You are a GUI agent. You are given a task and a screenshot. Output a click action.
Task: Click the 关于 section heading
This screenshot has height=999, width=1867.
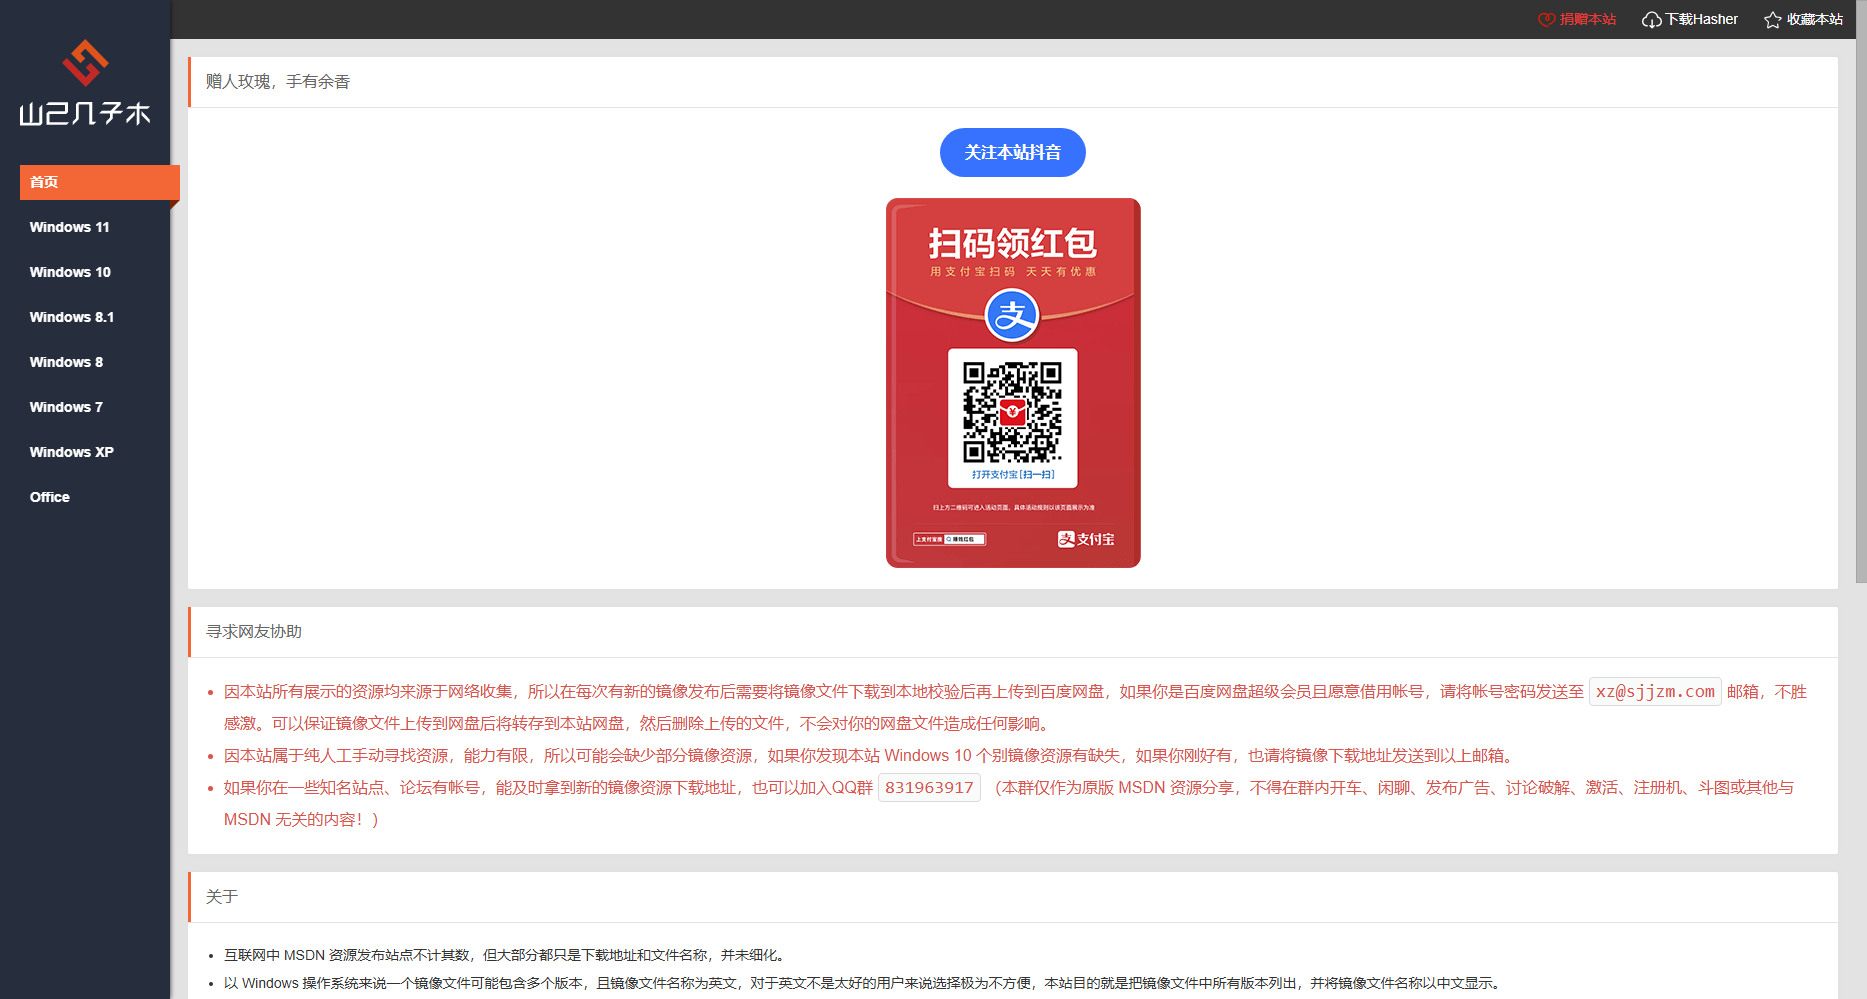point(222,897)
